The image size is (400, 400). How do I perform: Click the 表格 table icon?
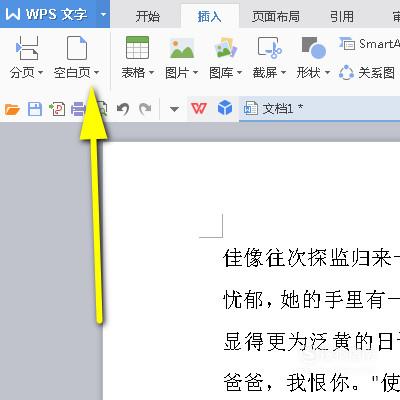137,48
